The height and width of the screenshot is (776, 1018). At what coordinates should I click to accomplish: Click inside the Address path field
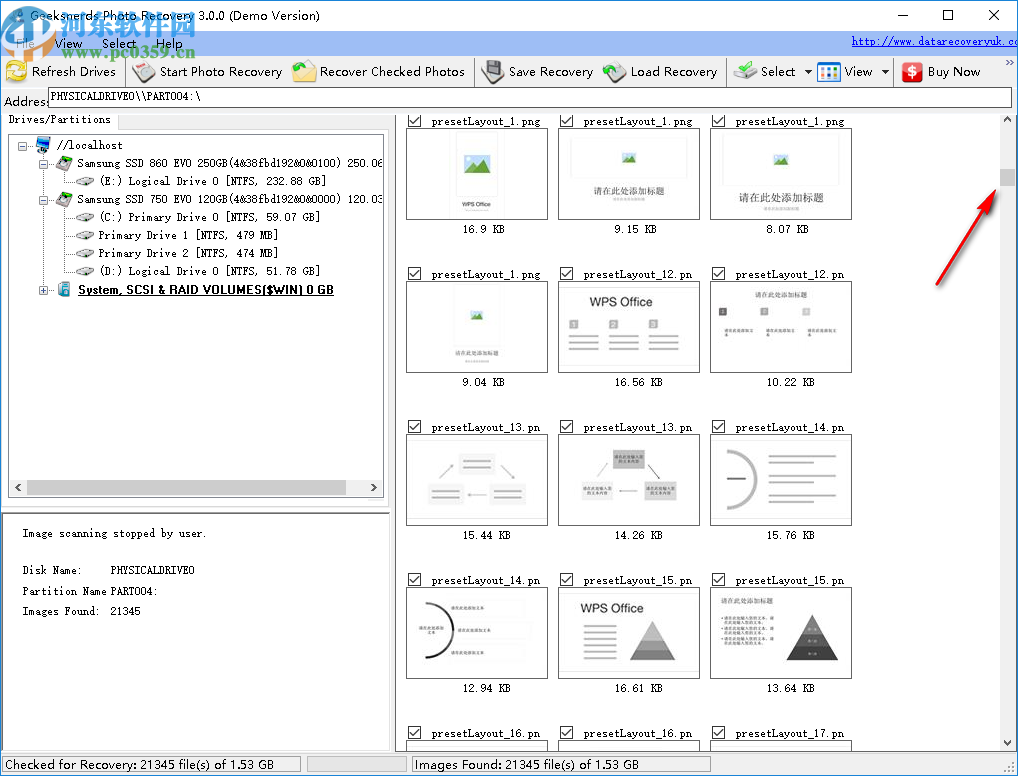point(529,96)
